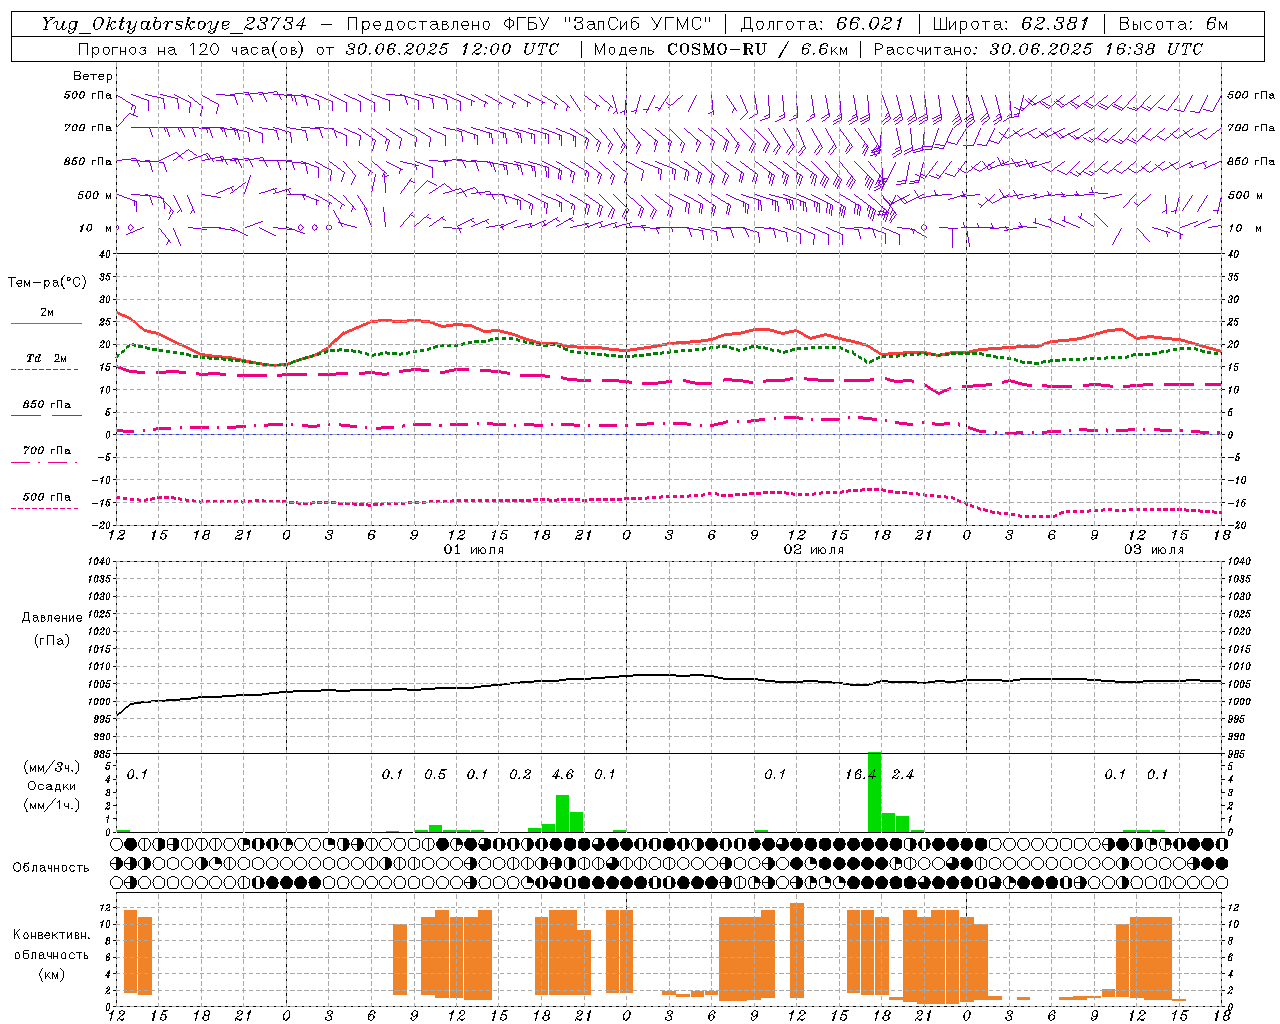This screenshot has height=1024, width=1280.
Task: Click the 'Td 2м' dew point legend entry
Action: coord(46,358)
